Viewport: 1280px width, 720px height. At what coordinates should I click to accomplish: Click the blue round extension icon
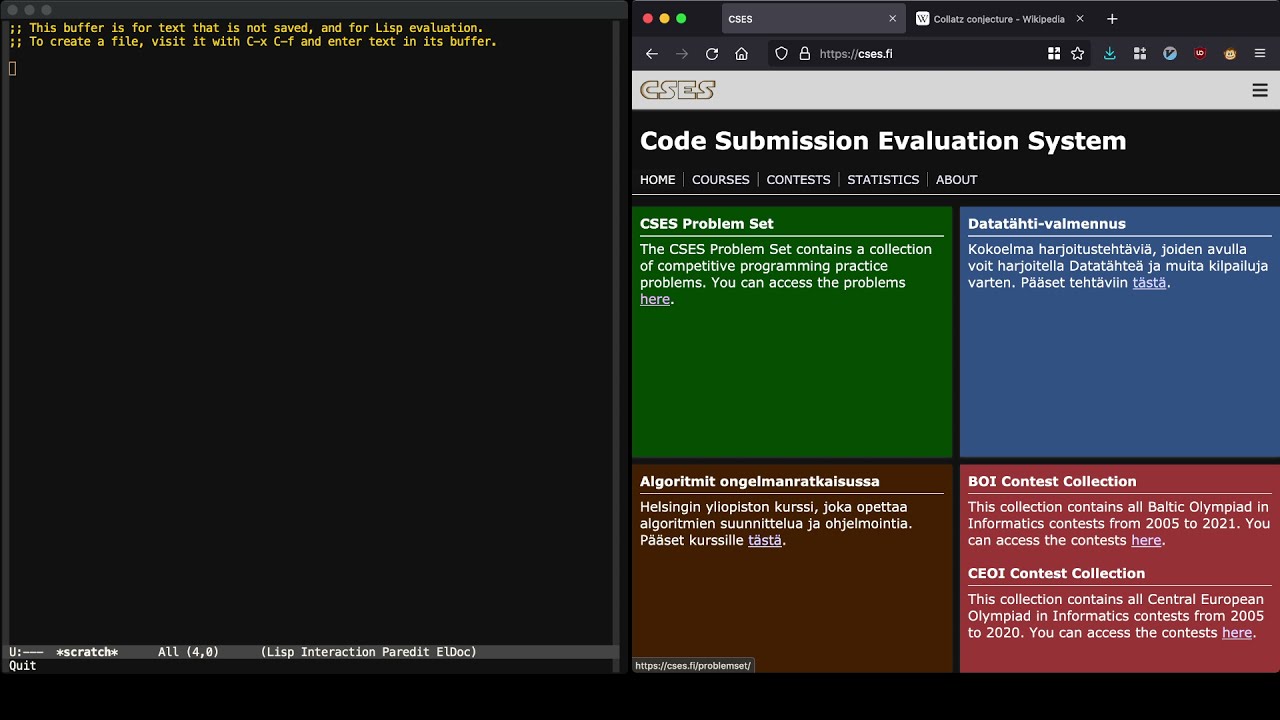[1170, 54]
